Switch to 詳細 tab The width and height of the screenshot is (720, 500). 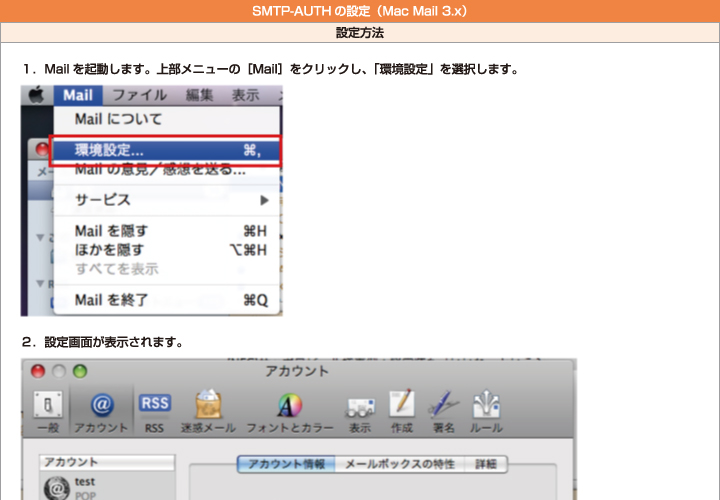tap(486, 464)
